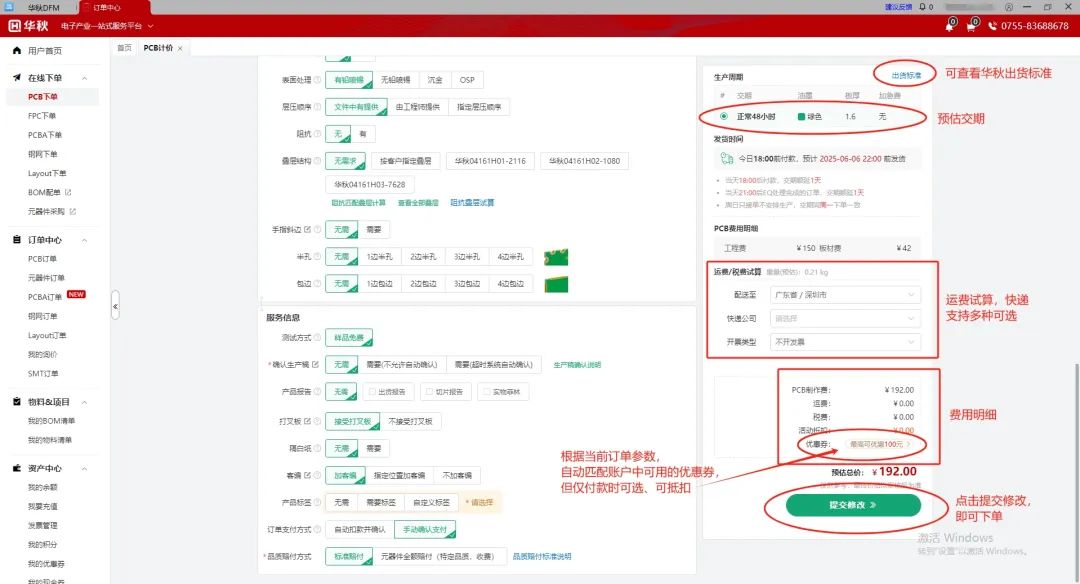Click the help icon next to 层压顺序
Screen dimensions: 1080x584
(318, 107)
